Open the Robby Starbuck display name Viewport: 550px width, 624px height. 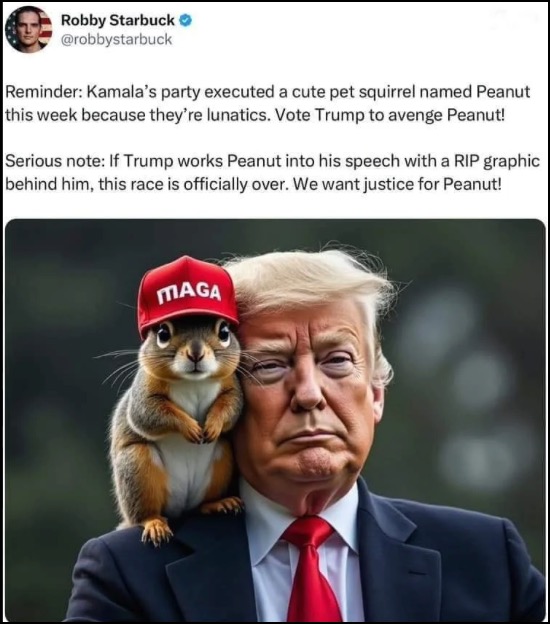click(117, 20)
